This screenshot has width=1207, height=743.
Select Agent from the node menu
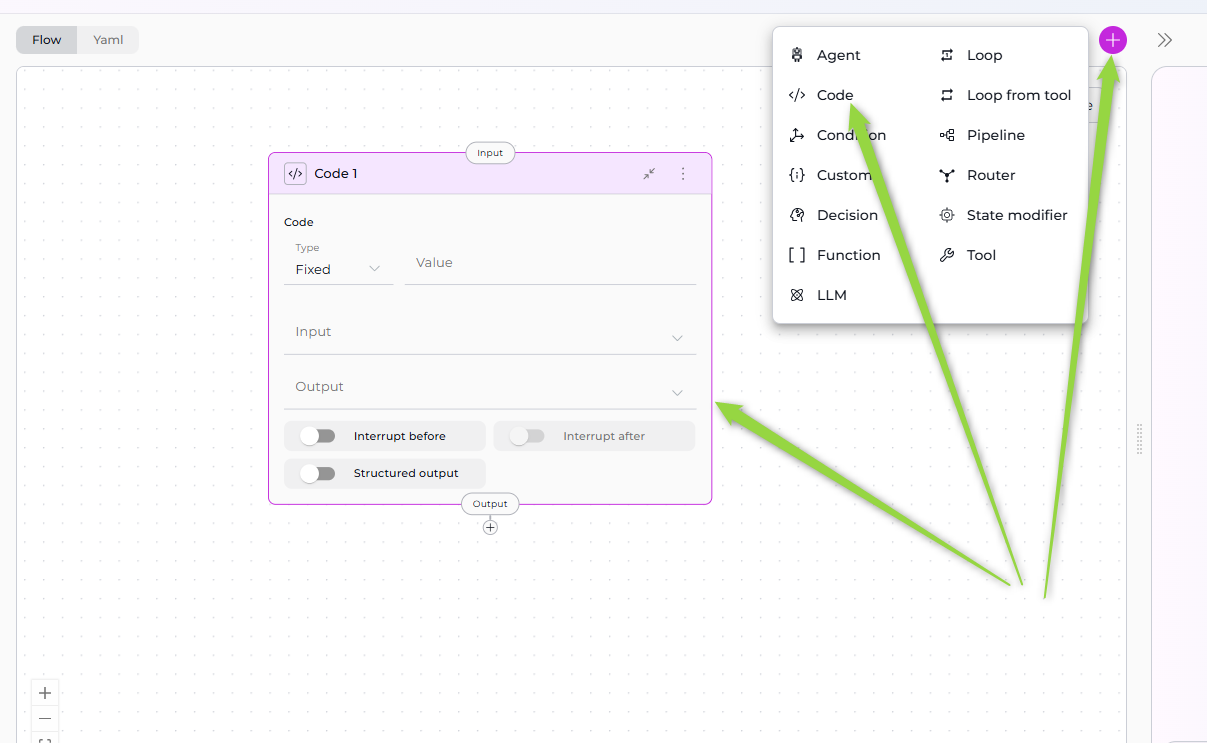pyautogui.click(x=838, y=55)
